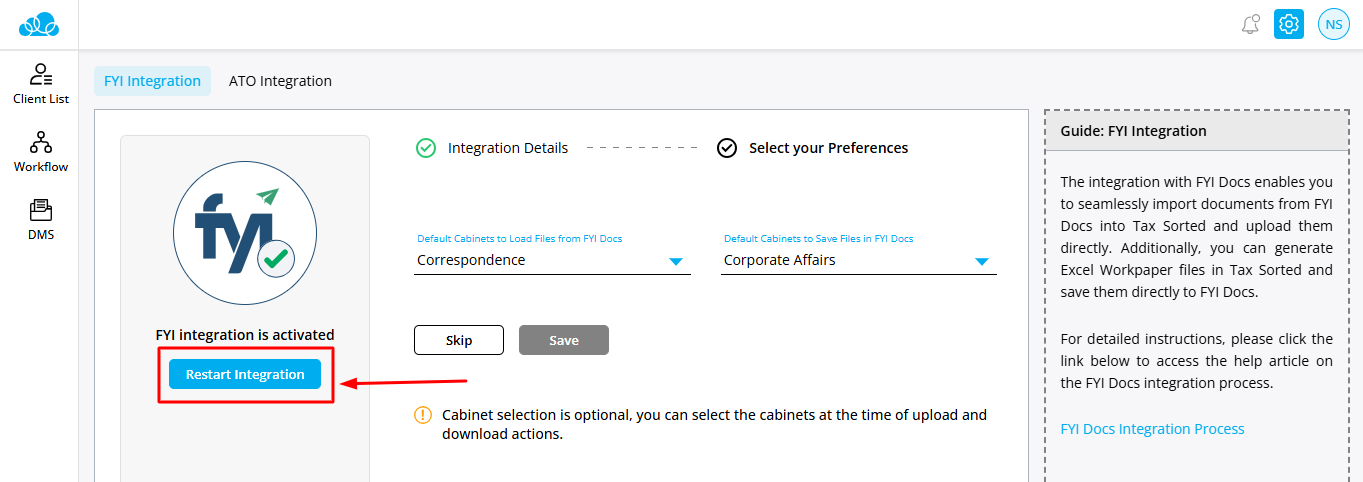Open Client List from sidebar
Screen dimensions: 1363x482
[x=41, y=84]
